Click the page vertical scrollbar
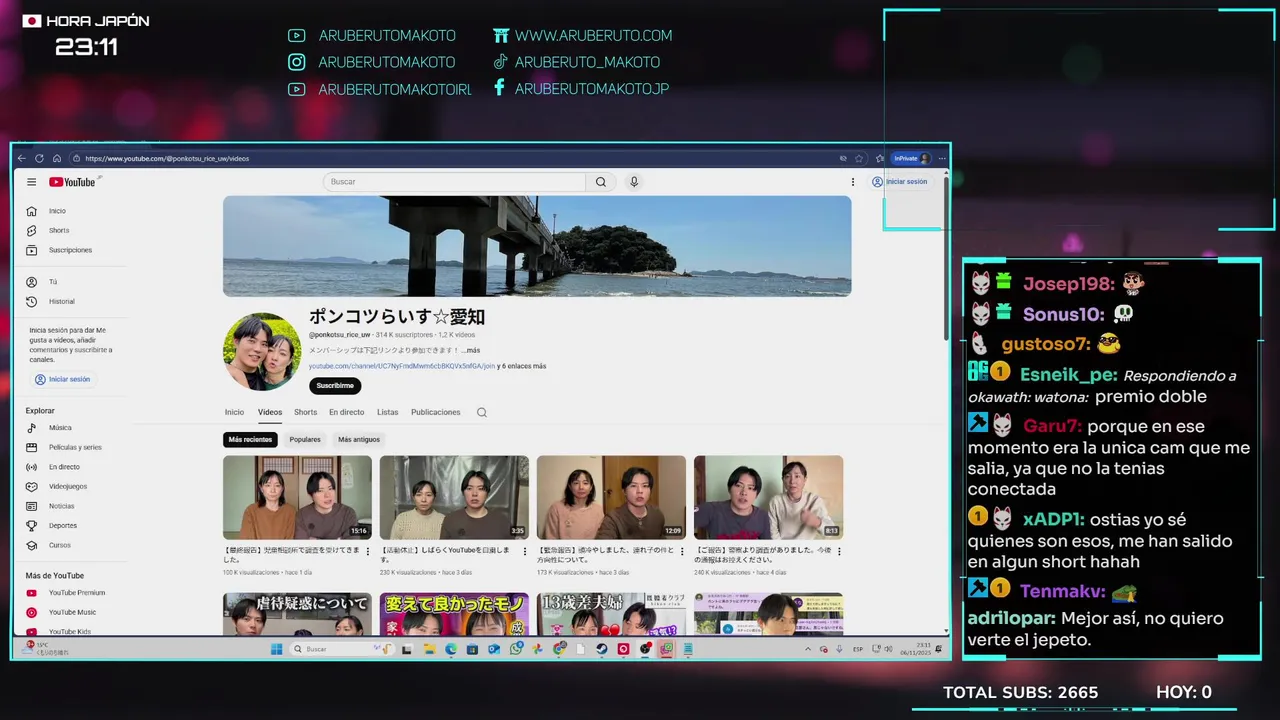This screenshot has height=720, width=1280. [x=946, y=260]
